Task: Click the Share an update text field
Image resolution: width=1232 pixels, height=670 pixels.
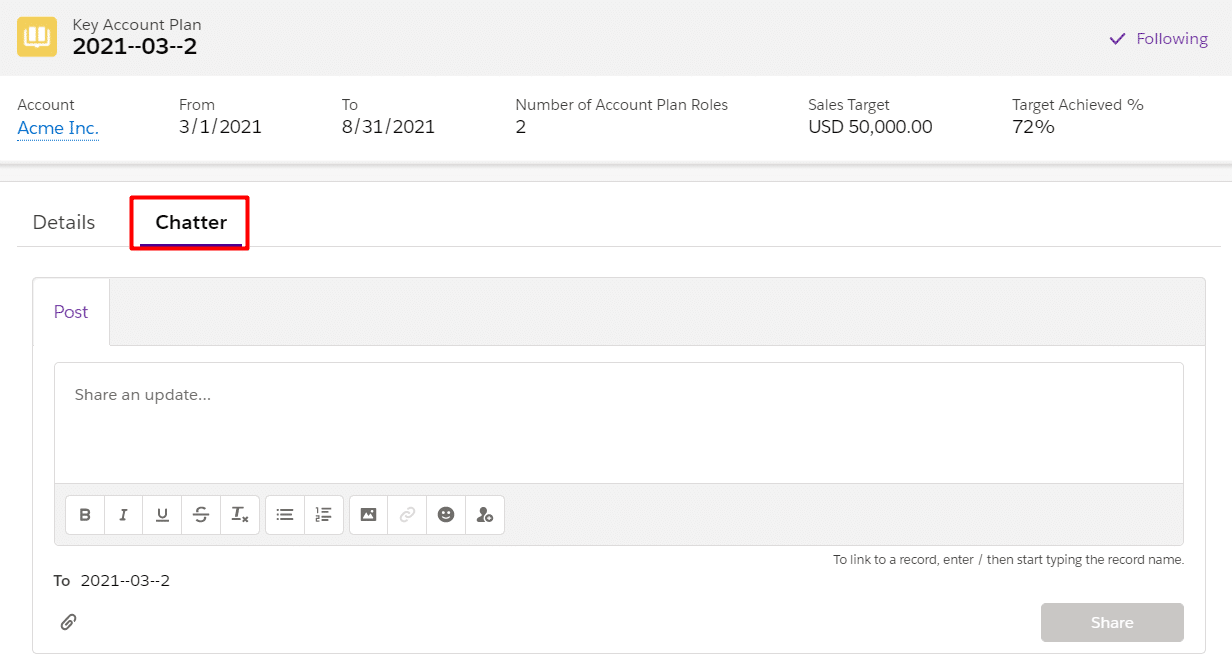Action: pyautogui.click(x=618, y=422)
